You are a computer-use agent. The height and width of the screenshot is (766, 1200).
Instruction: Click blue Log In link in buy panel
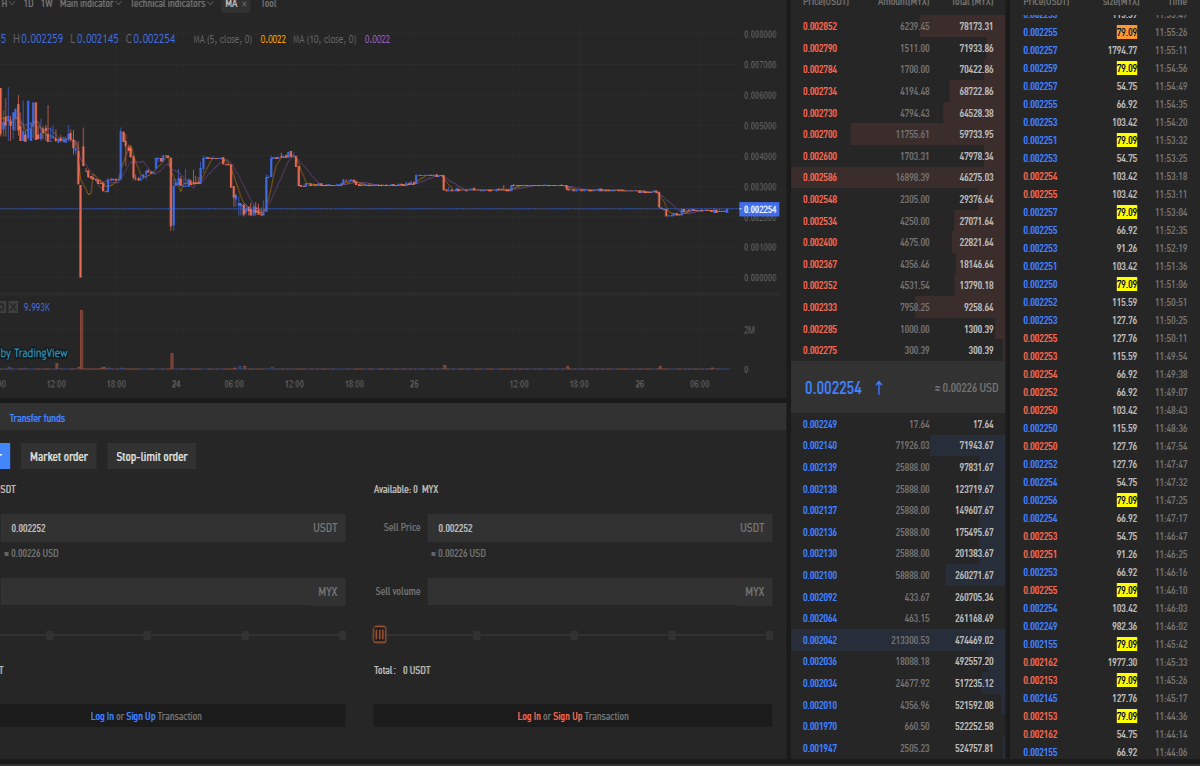(x=102, y=716)
